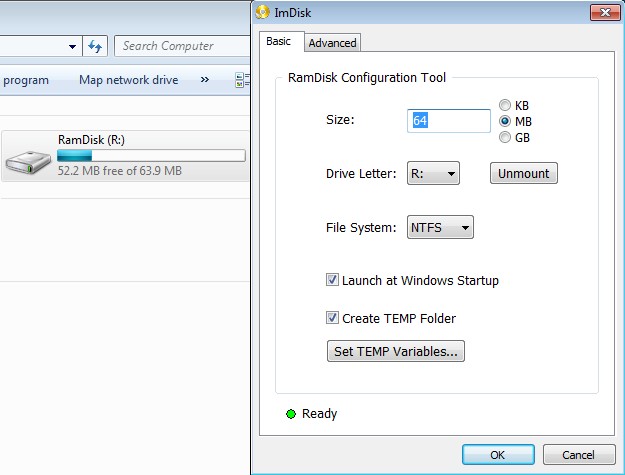This screenshot has height=475, width=625.
Task: Switch to the Advanced tab
Action: (332, 43)
